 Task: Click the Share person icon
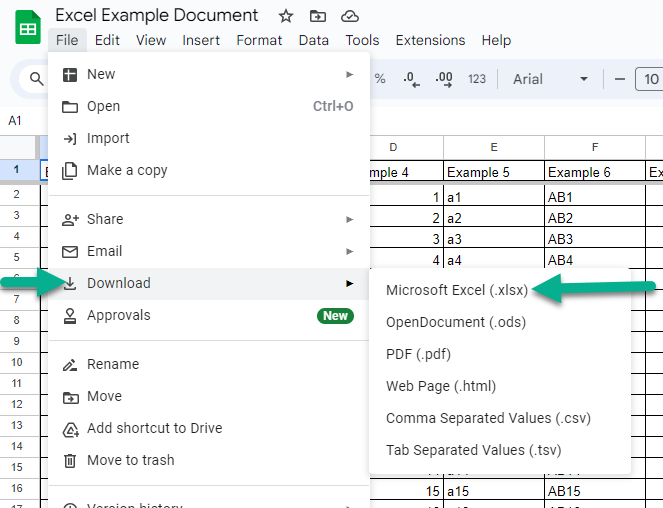[x=70, y=220]
